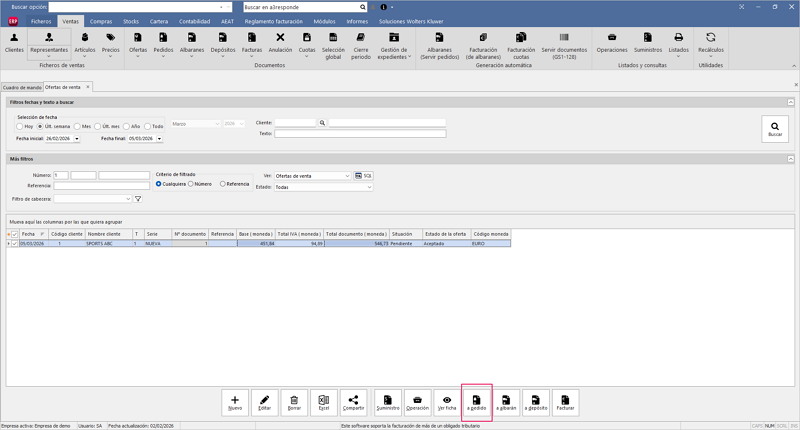Select the Anulación icon
Screen dimensions: 800x430
(280, 43)
